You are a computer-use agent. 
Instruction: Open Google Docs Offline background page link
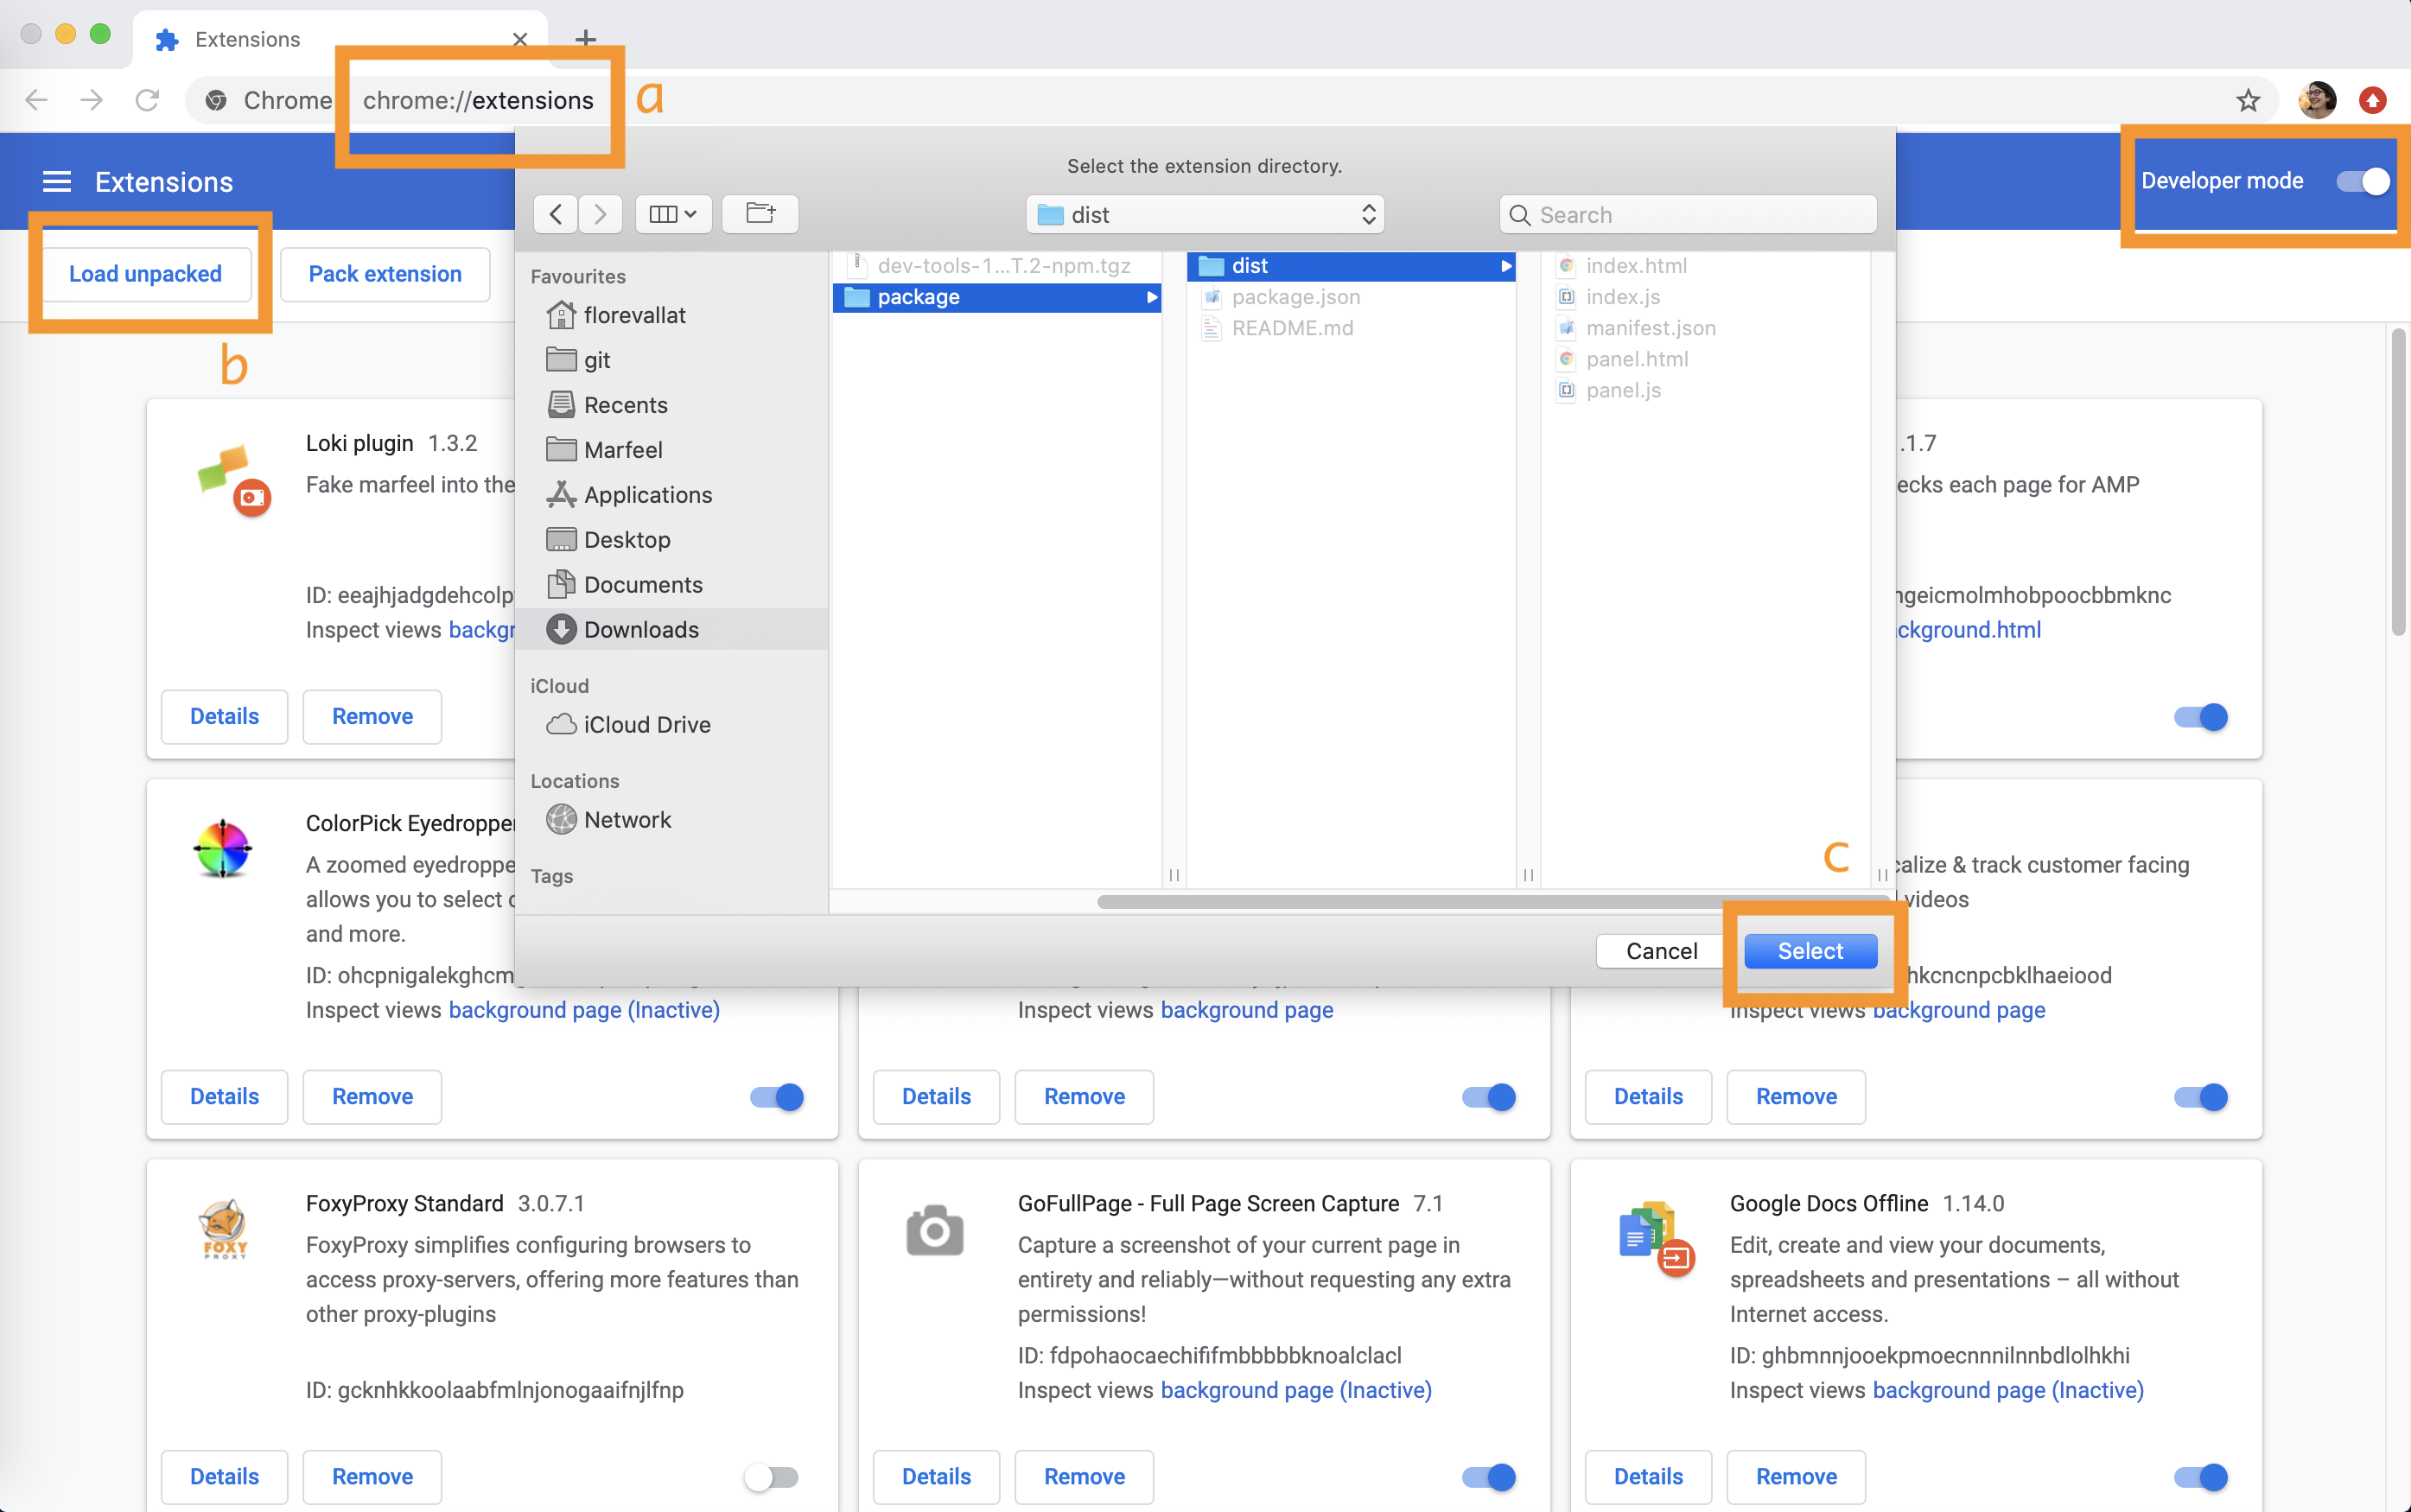tap(2008, 1390)
